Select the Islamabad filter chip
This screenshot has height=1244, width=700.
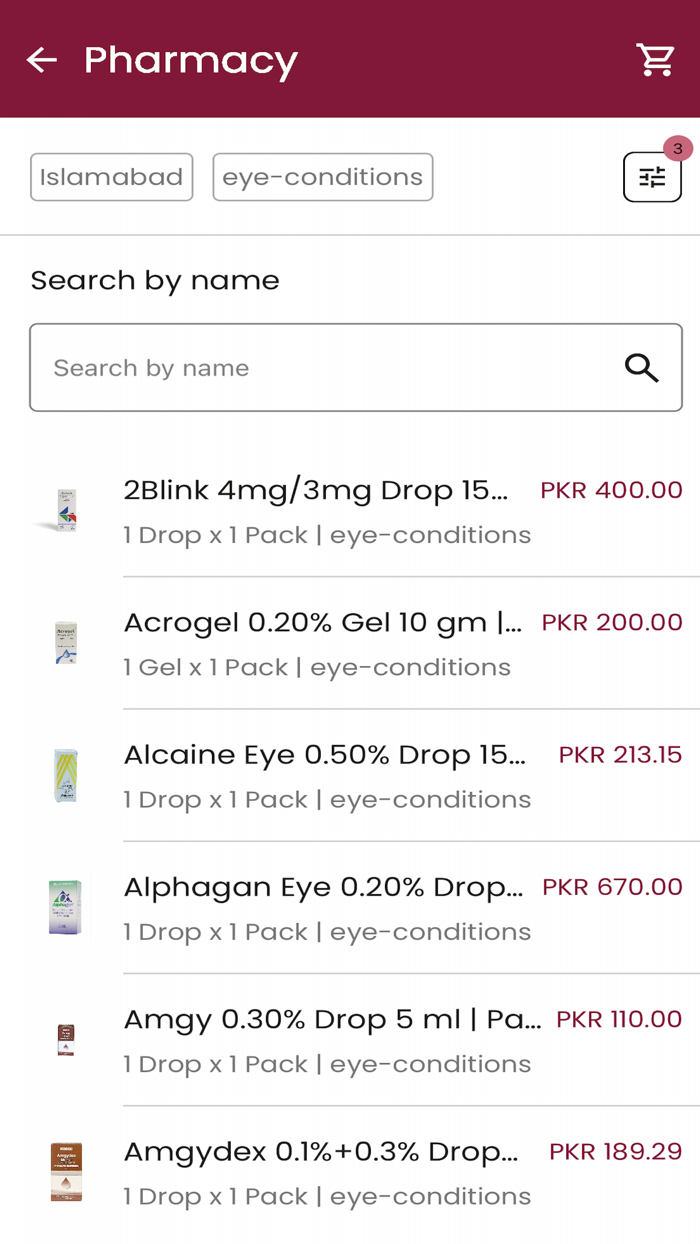tap(111, 177)
